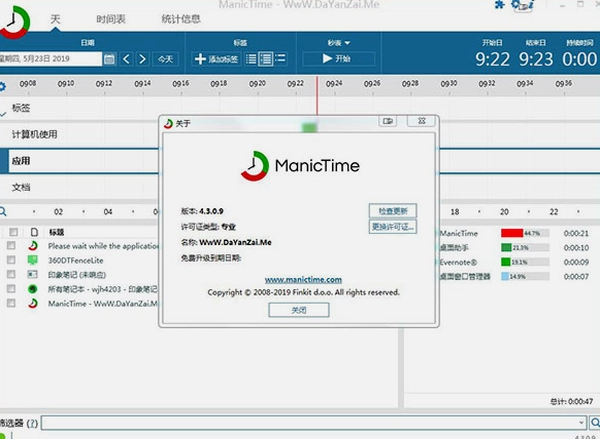Click the 总计: 0:00:47 total text
The image size is (600, 439).
click(572, 401)
